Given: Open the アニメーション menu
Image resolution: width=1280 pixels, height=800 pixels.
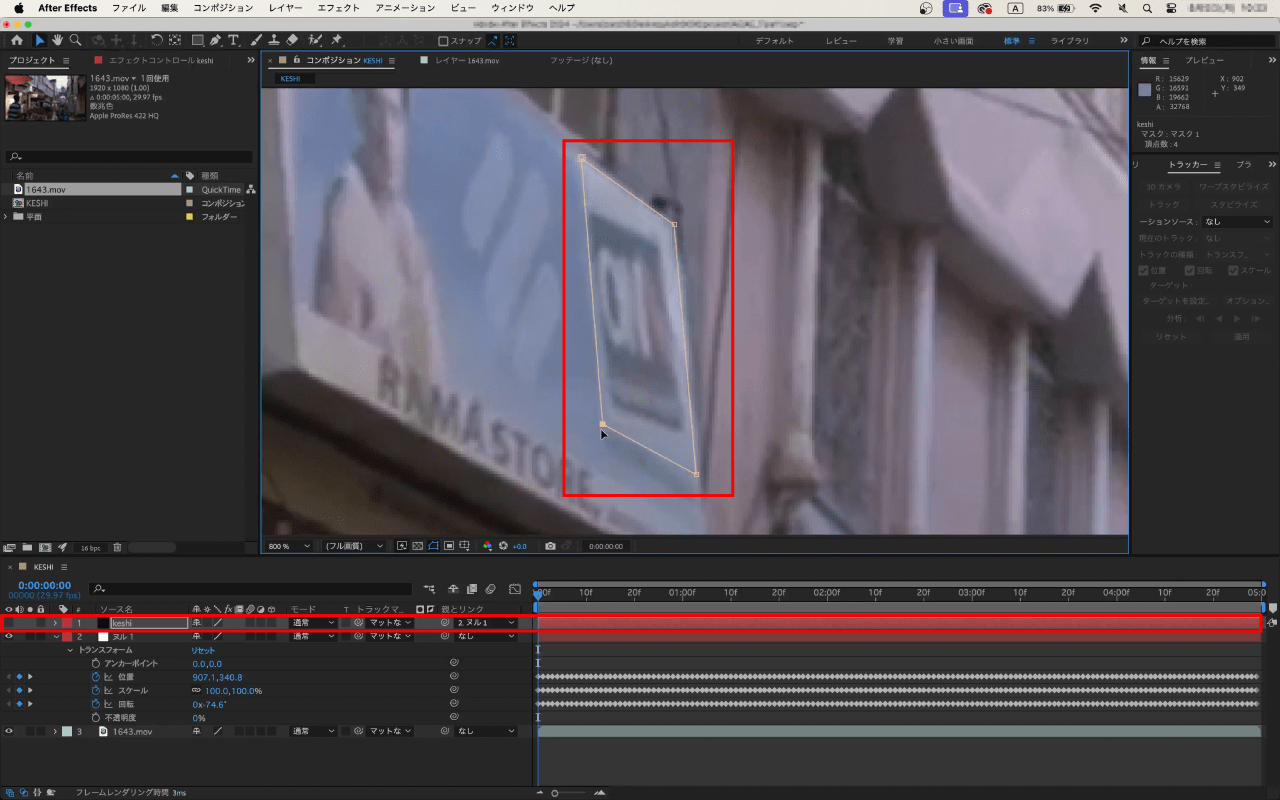Looking at the screenshot, I should click(x=405, y=8).
